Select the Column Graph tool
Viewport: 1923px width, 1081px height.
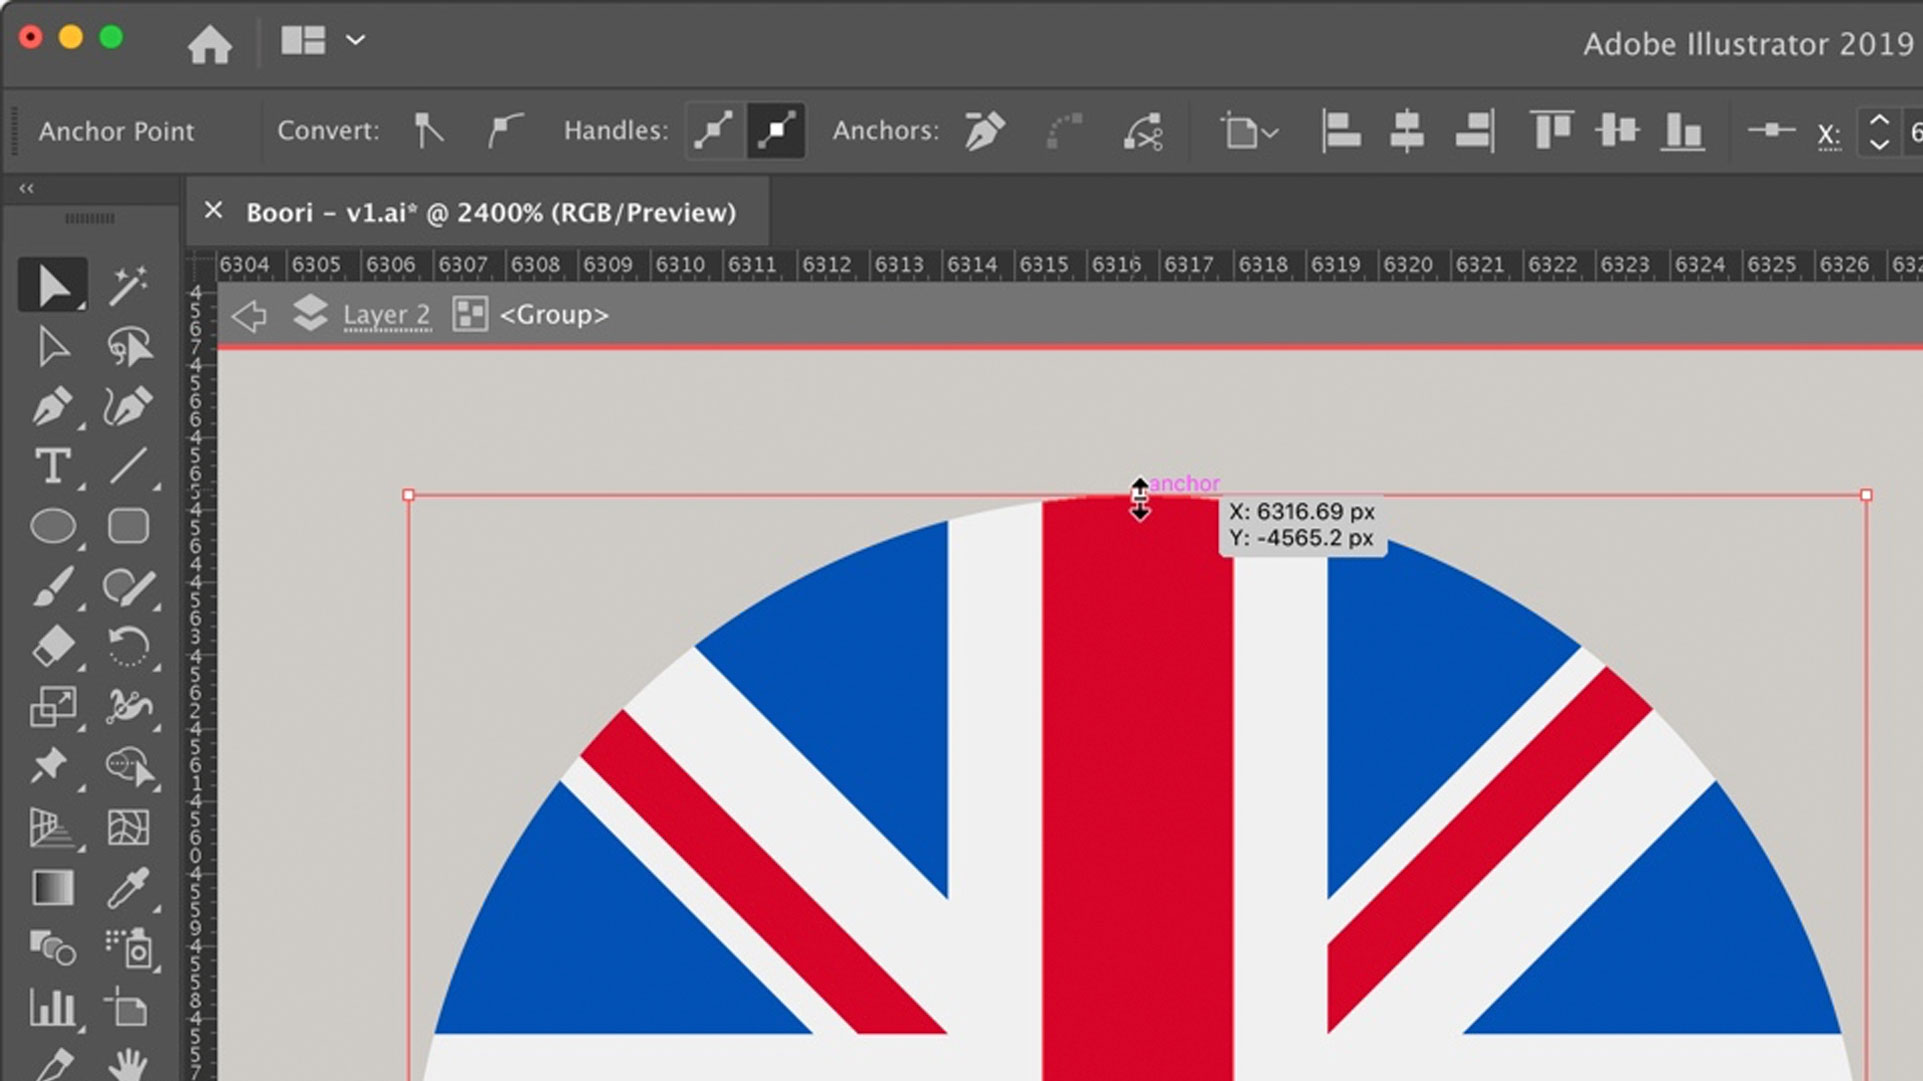(x=52, y=1008)
